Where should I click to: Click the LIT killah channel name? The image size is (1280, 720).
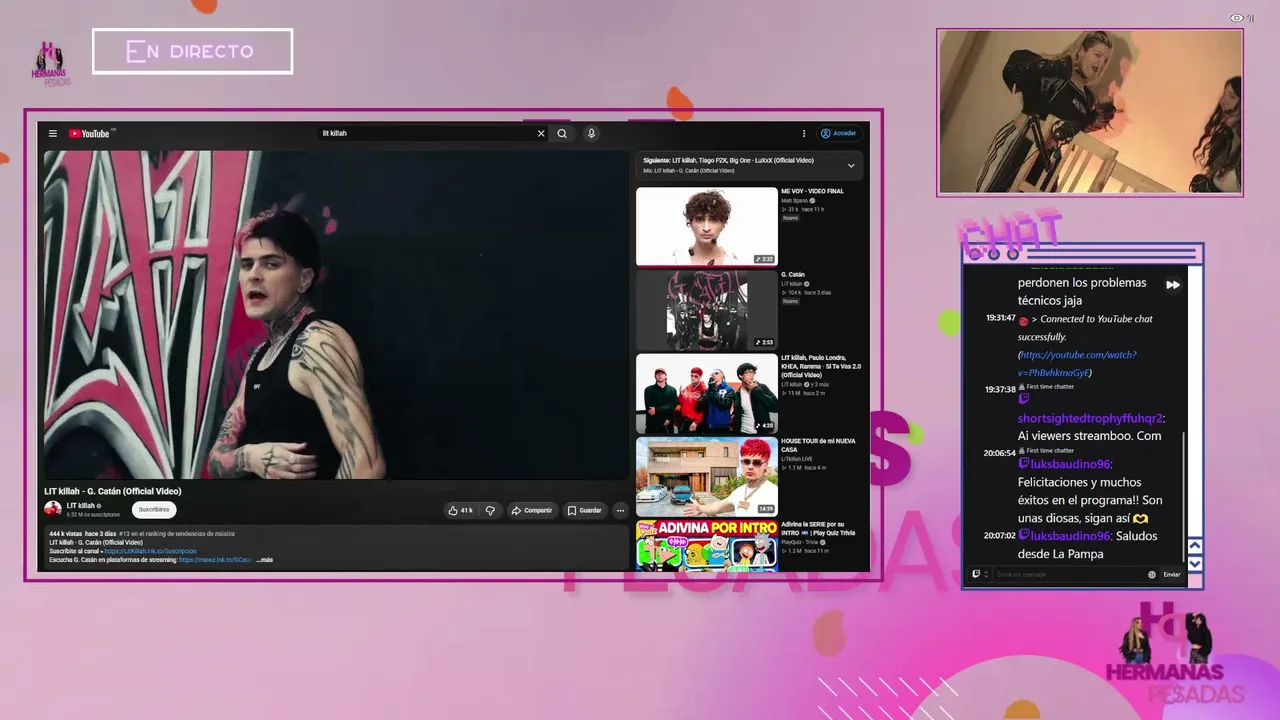point(81,506)
